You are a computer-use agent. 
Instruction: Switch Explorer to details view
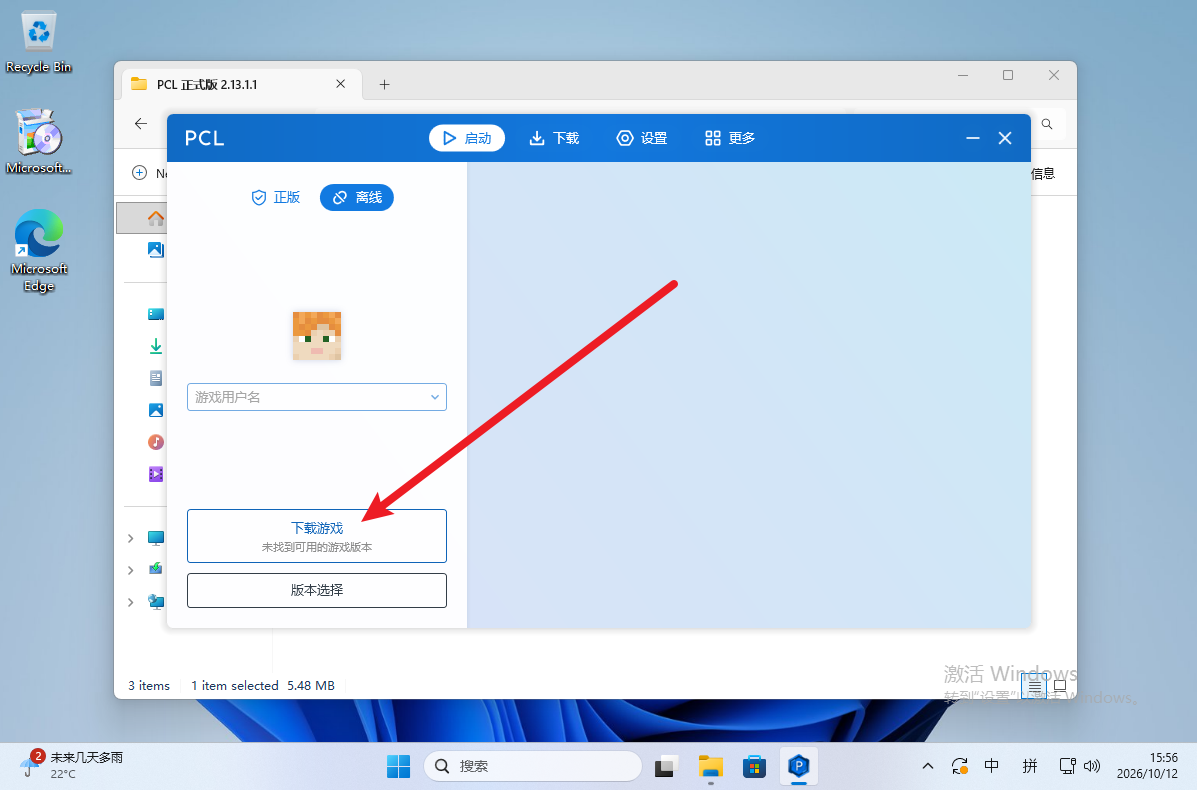tap(1034, 686)
